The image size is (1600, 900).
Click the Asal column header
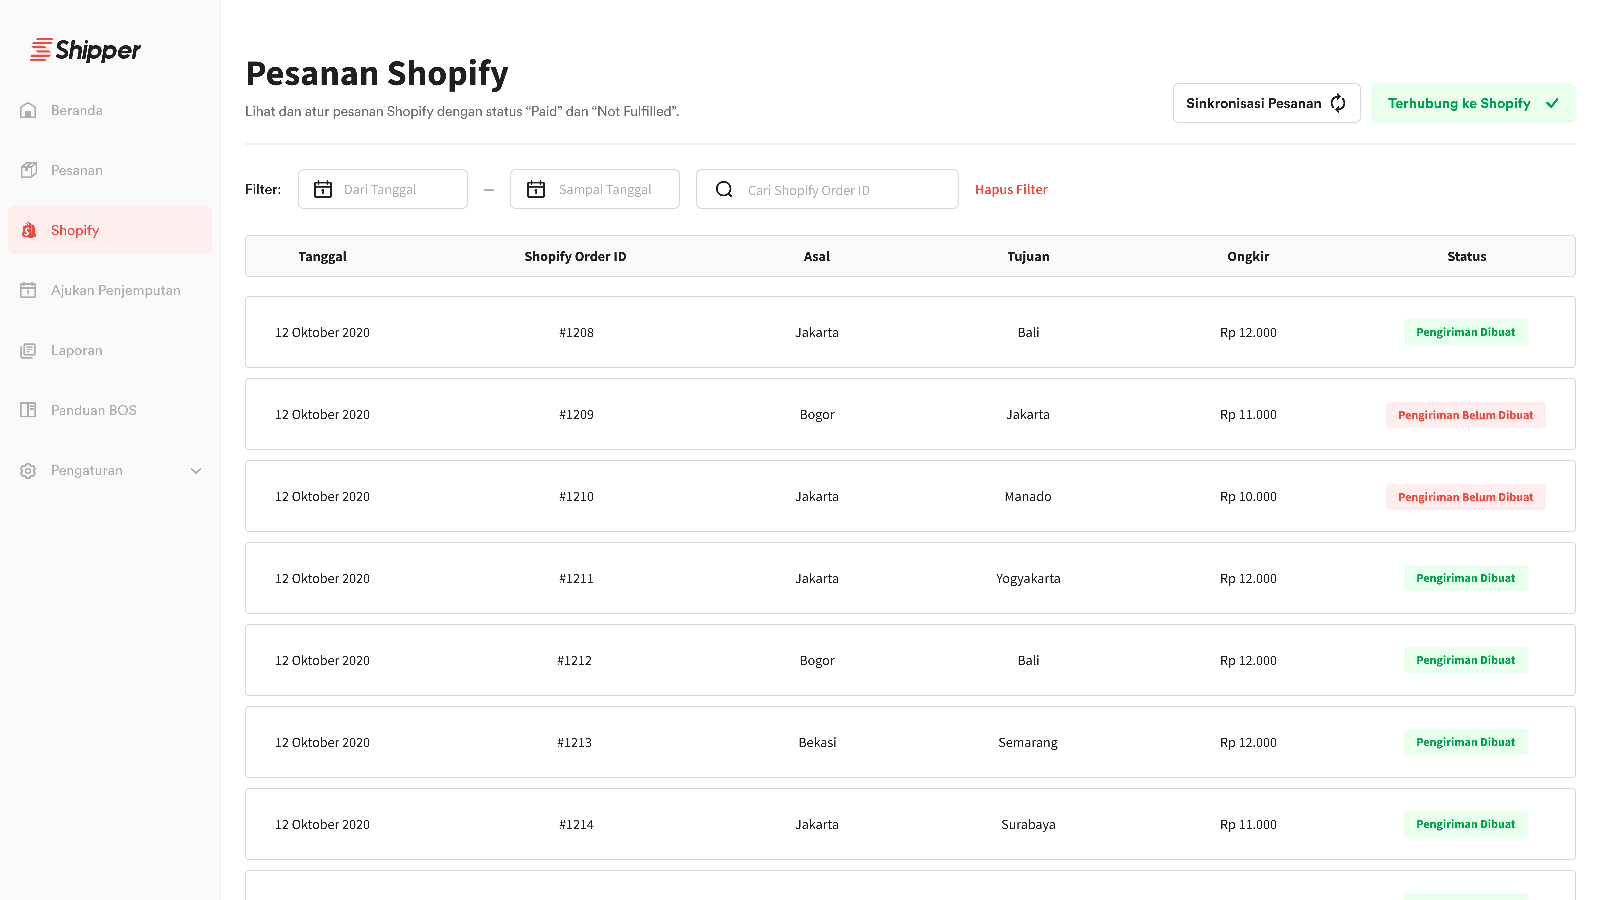click(x=817, y=256)
